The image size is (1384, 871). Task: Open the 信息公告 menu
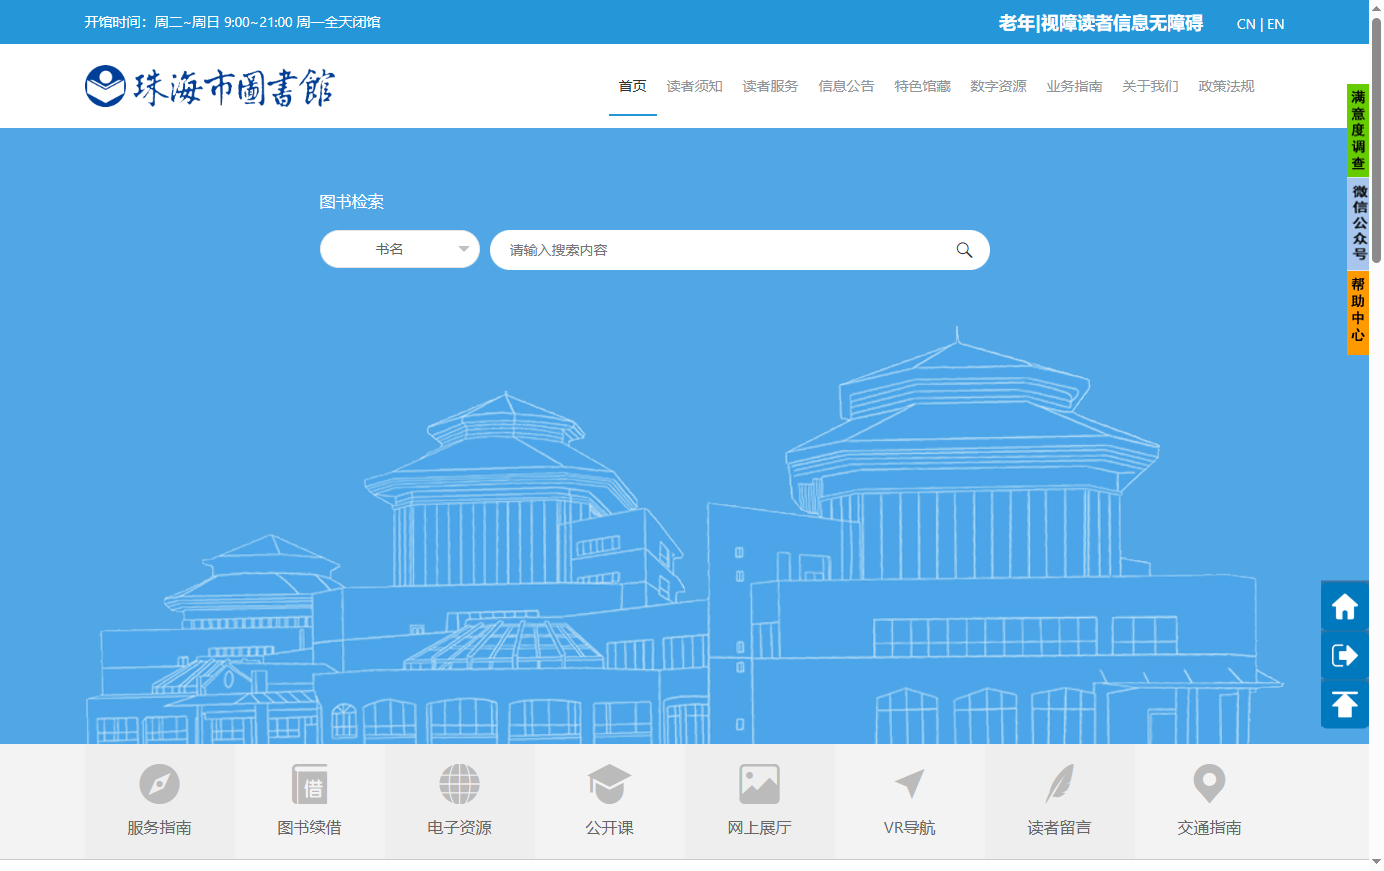tap(847, 86)
